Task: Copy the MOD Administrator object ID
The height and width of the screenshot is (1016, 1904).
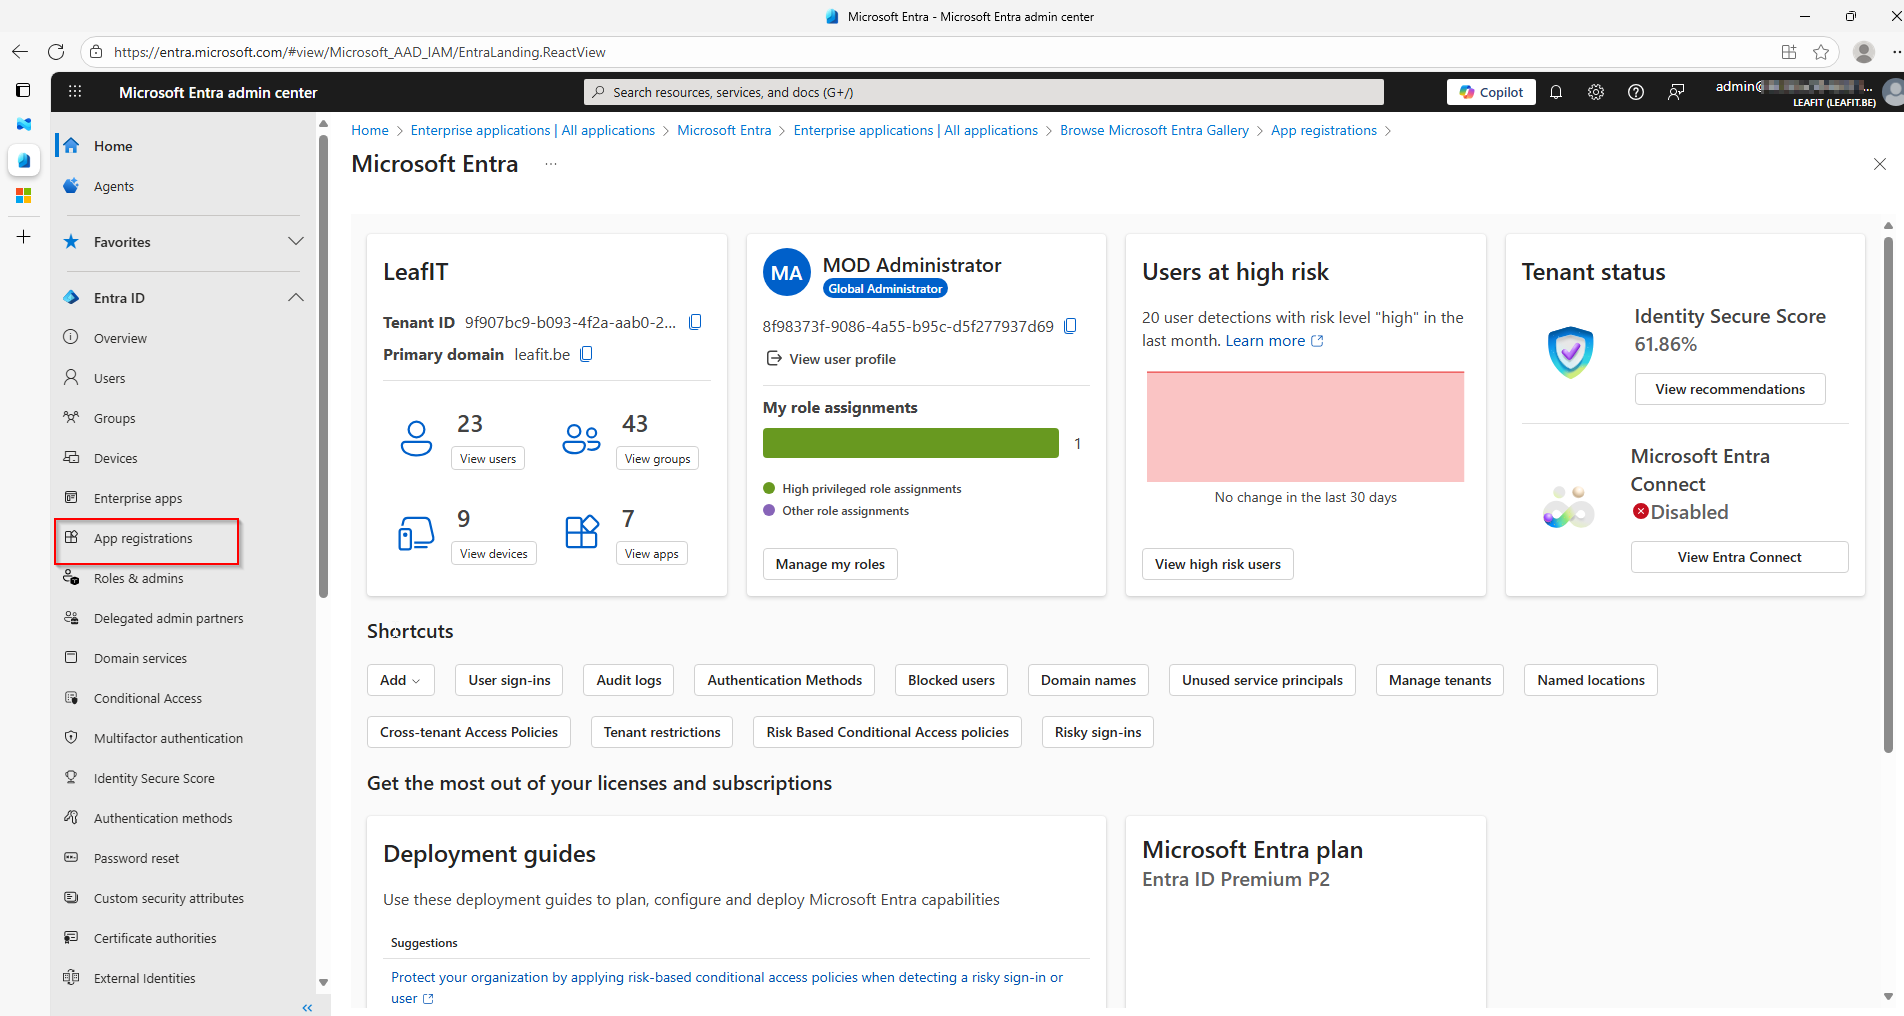Action: [1070, 326]
